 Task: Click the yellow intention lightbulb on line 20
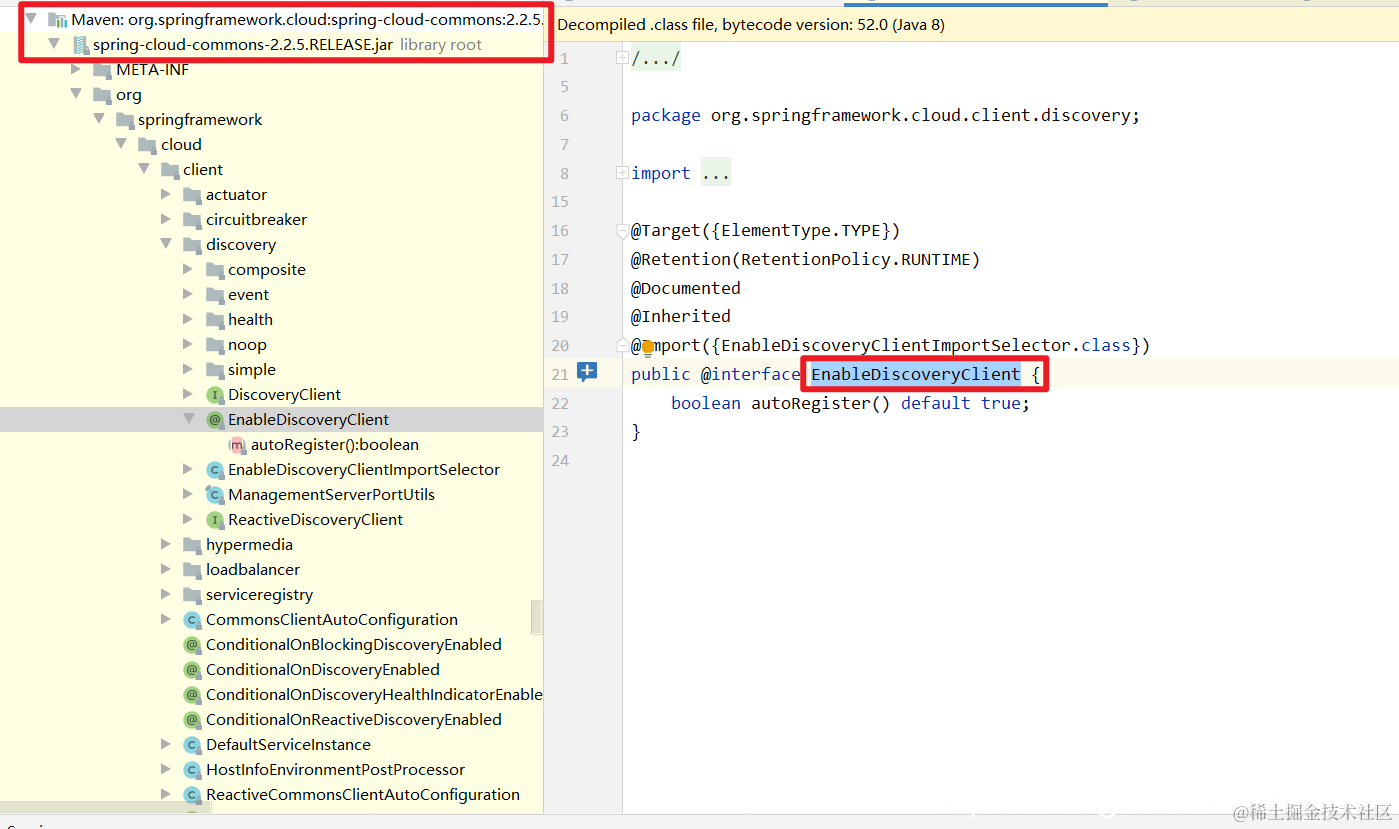647,348
